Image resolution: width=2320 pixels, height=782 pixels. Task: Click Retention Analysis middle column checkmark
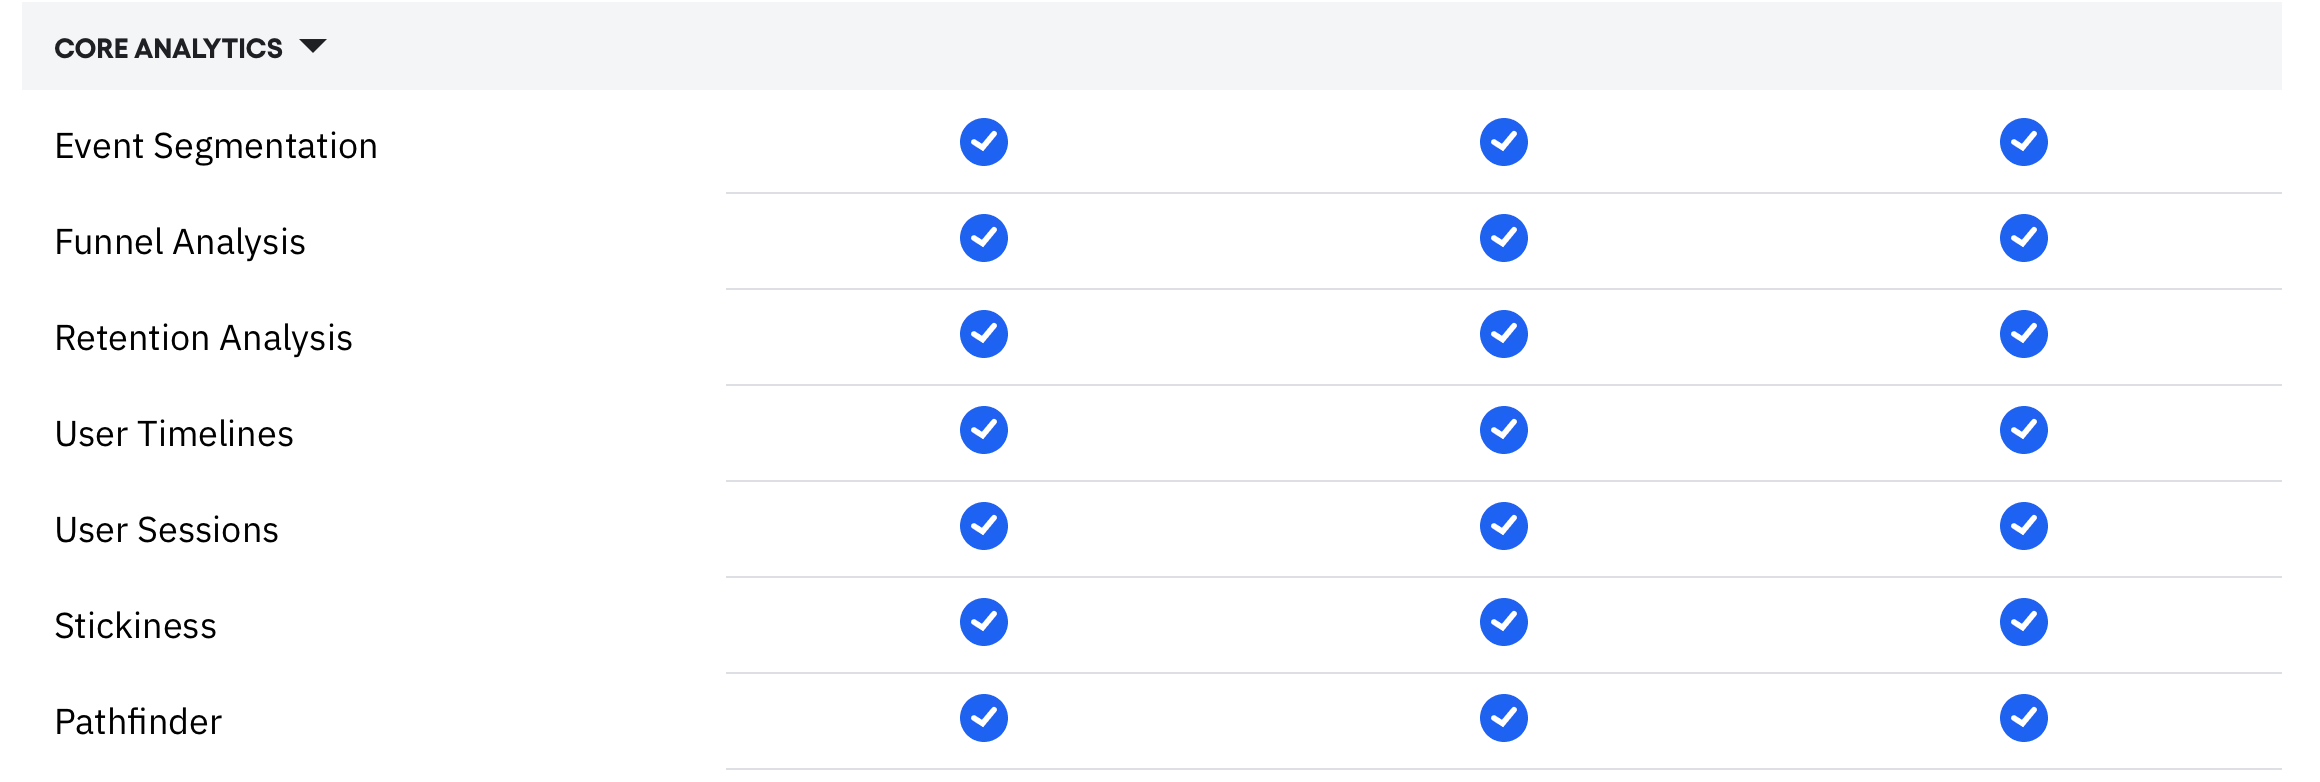point(1503,334)
